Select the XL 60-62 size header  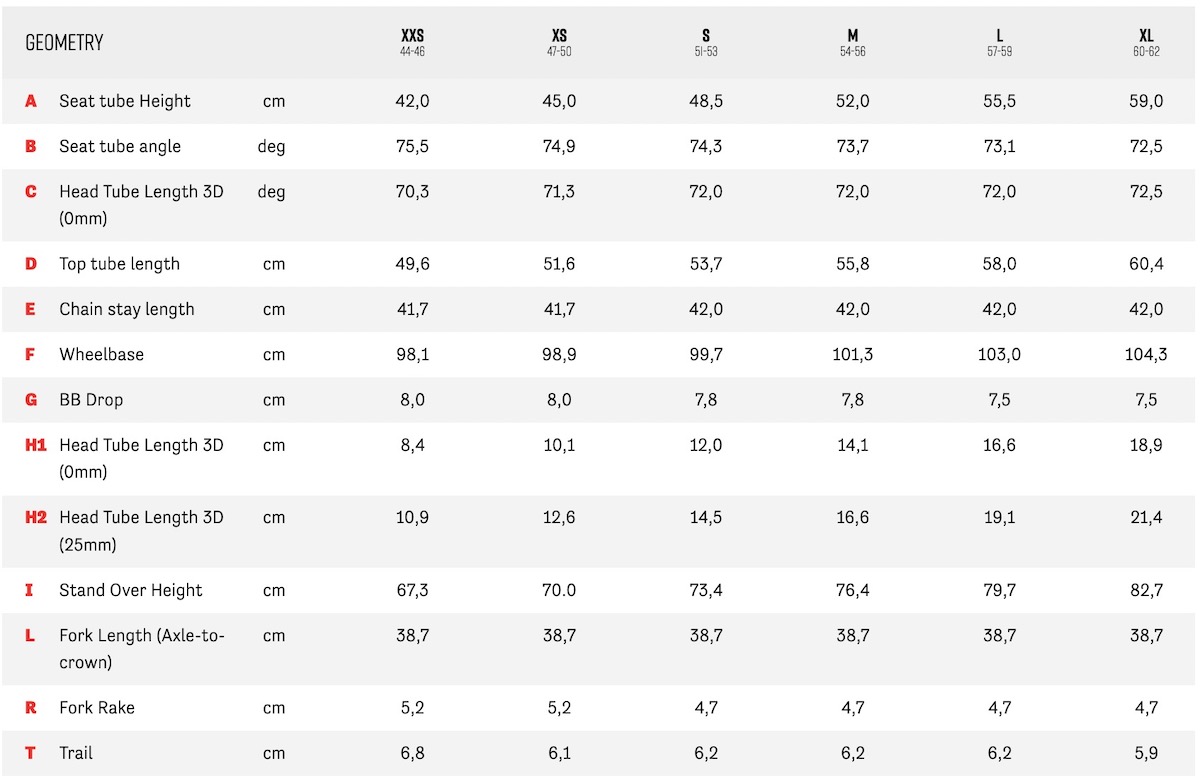pos(1146,42)
